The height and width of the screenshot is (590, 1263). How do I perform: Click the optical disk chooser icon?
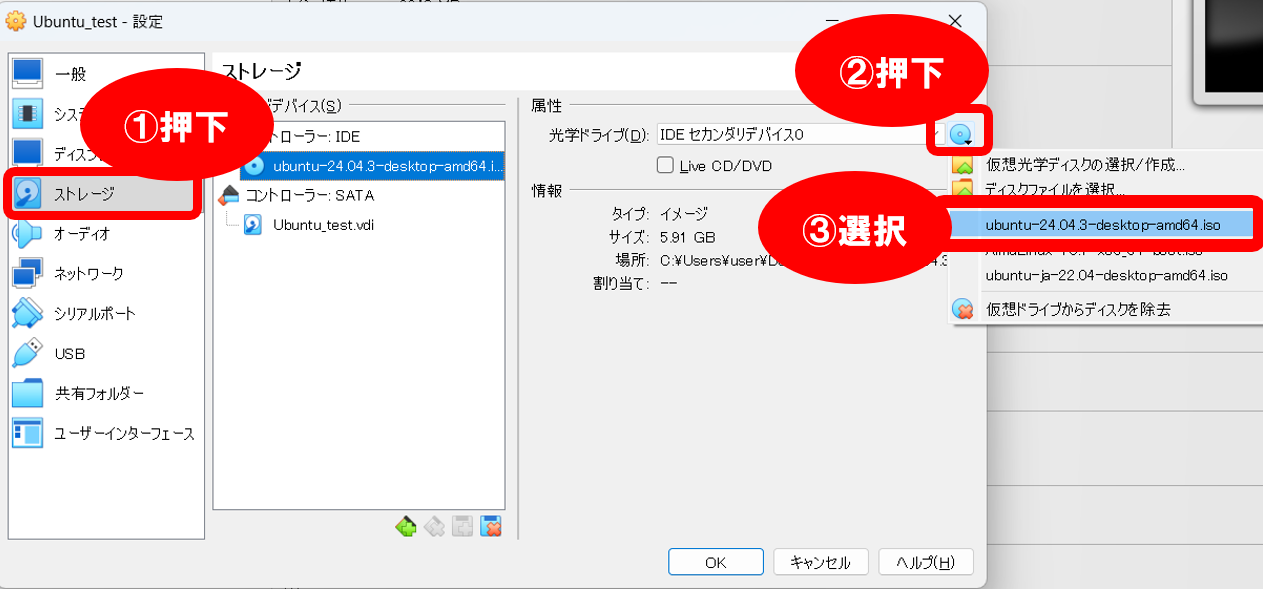click(x=961, y=134)
